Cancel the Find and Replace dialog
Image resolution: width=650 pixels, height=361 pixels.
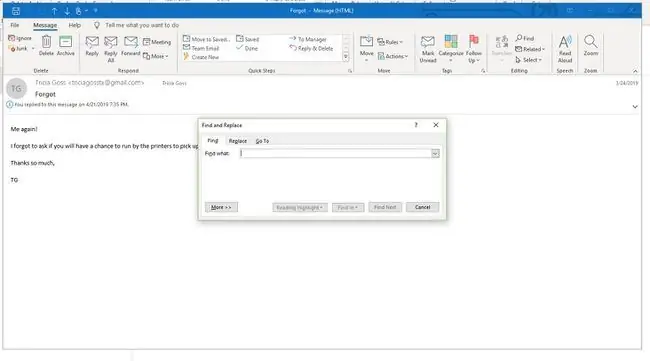[422, 207]
